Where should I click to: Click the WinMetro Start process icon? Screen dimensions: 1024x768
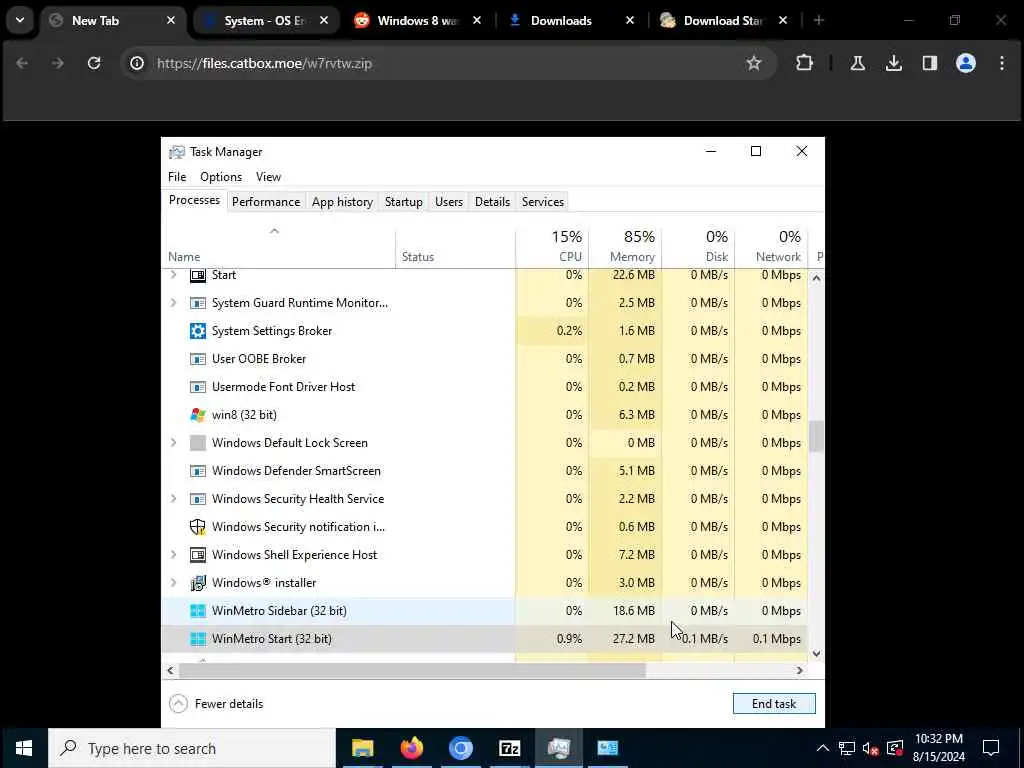coord(197,639)
